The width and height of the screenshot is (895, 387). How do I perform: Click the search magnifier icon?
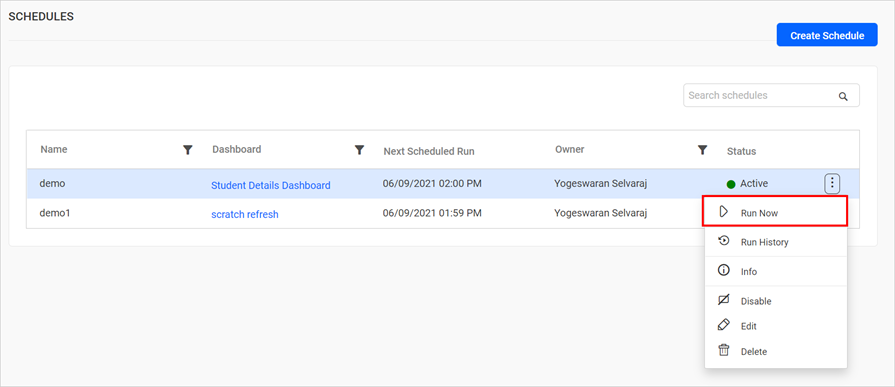[843, 96]
